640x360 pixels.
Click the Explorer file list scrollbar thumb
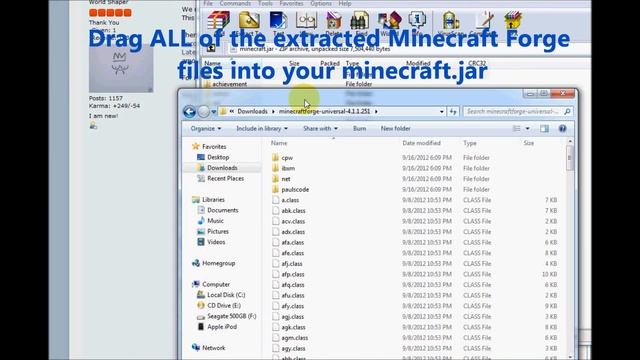coord(570,158)
